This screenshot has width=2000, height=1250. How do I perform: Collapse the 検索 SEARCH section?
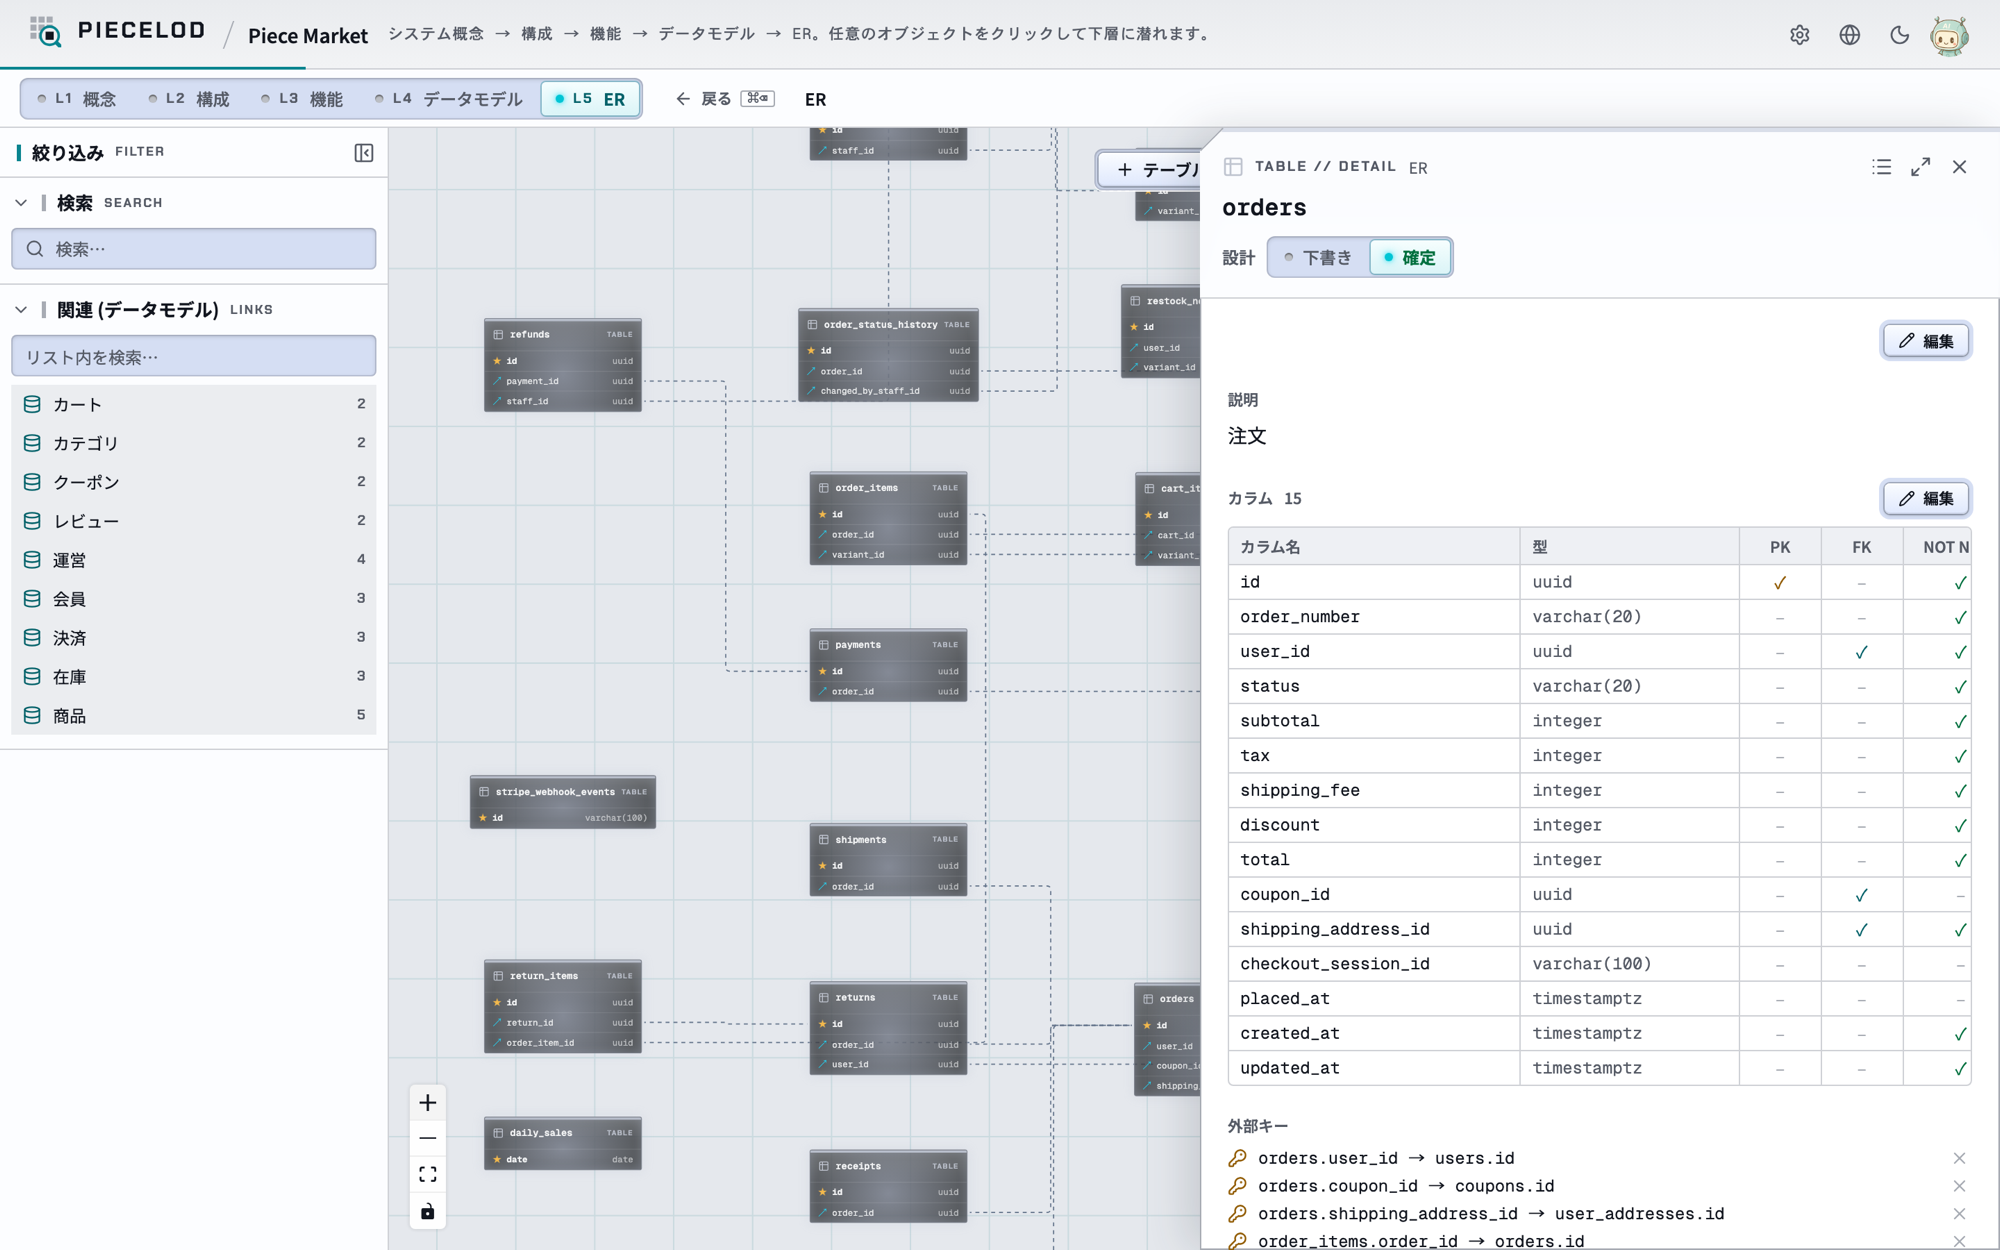click(21, 203)
